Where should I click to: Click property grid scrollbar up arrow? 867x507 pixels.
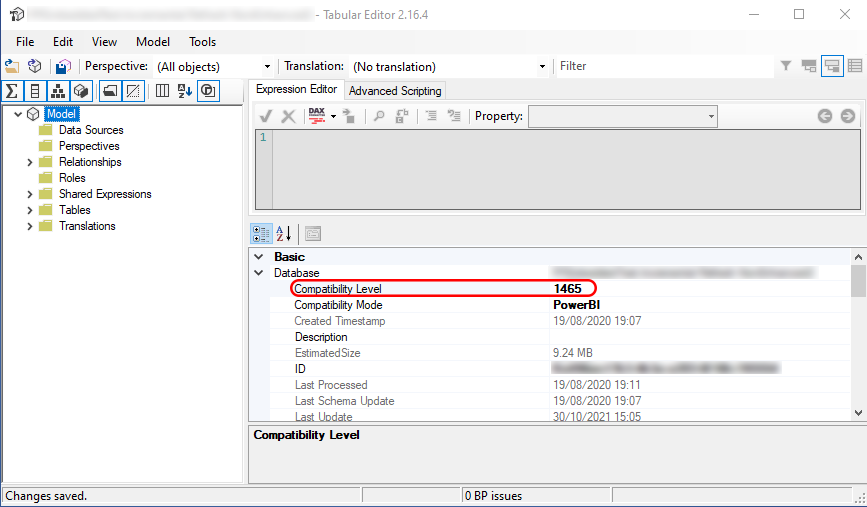tap(858, 257)
